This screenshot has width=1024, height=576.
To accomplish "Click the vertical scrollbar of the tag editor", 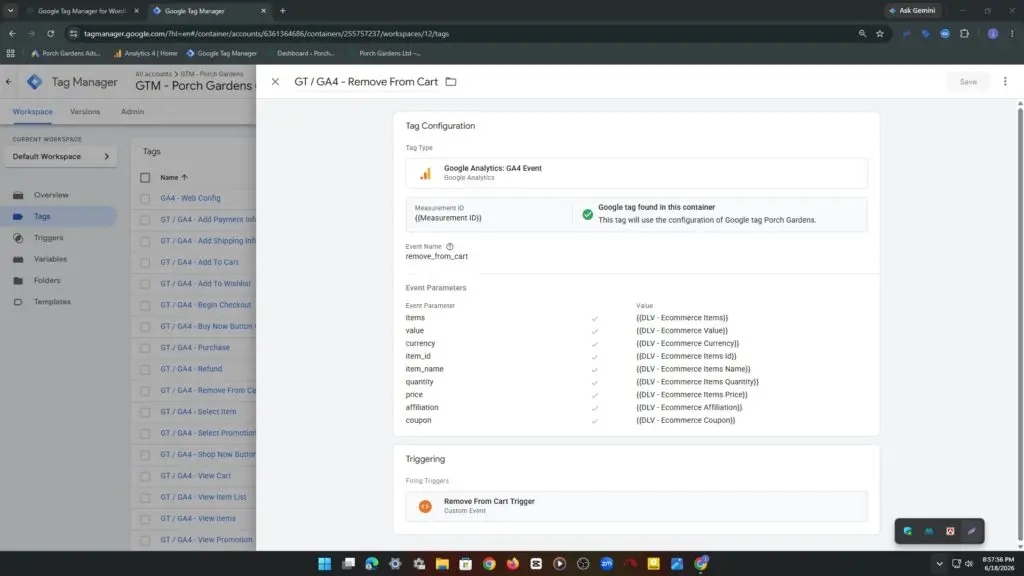I will click(1019, 323).
